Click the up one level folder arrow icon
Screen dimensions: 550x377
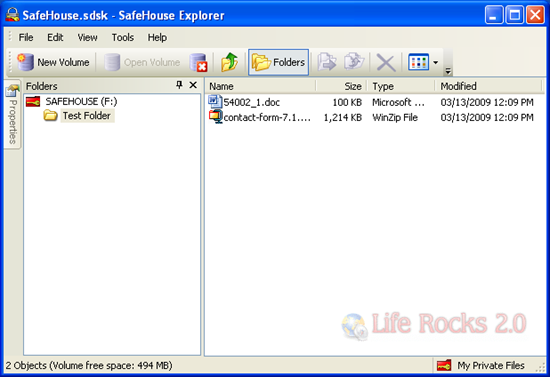point(229,62)
